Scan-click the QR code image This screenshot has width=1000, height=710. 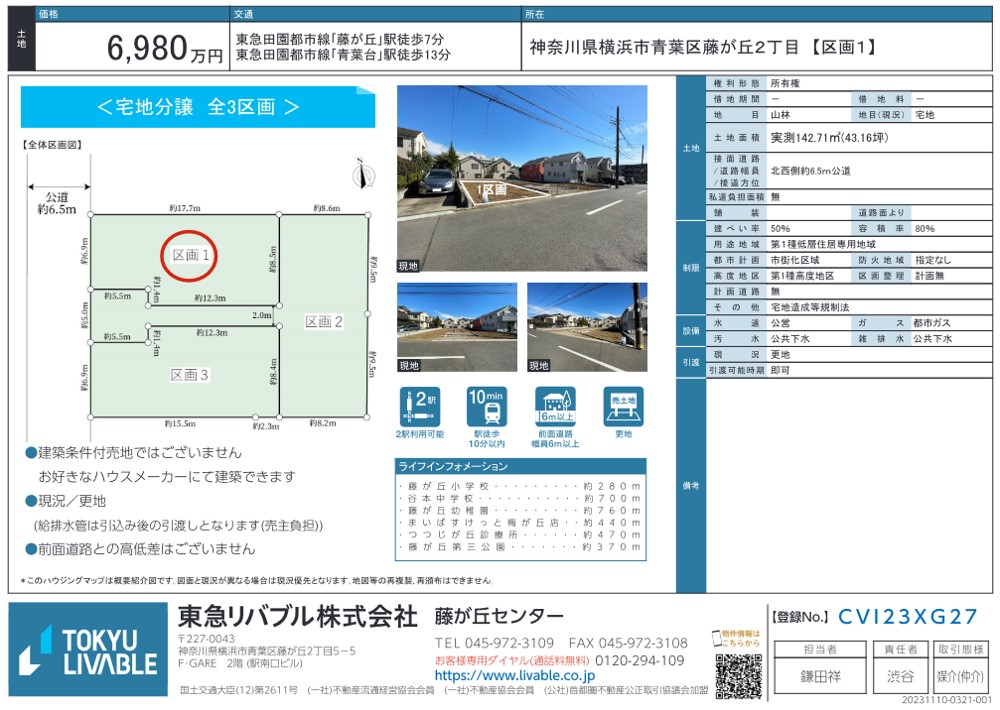(739, 676)
